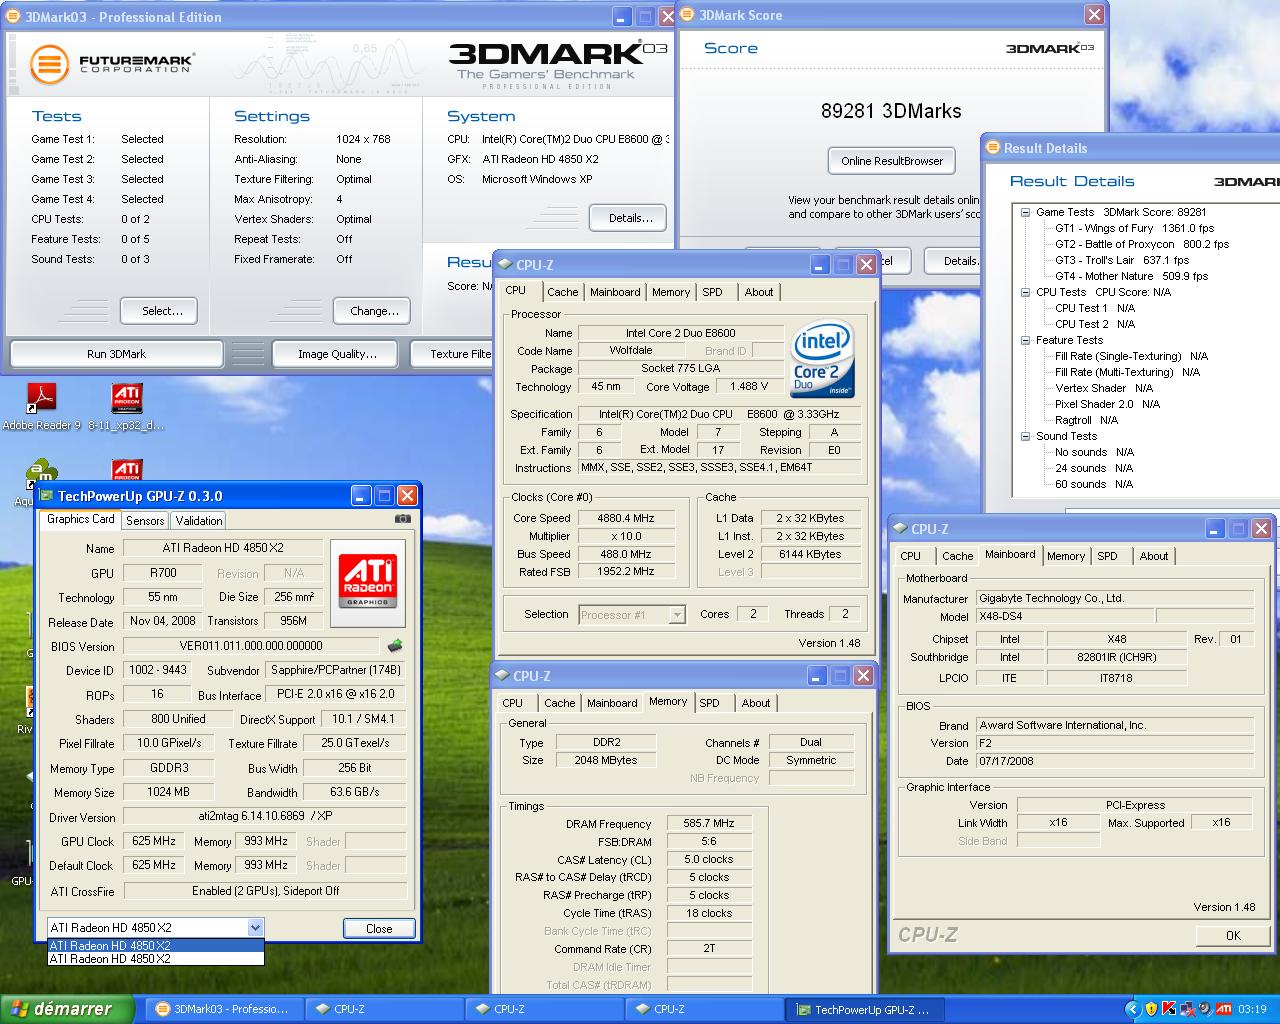Viewport: 1280px width, 1024px height.
Task: Choose the highlighted ATI Radeon HD 4850 X2 entry
Action: point(156,945)
